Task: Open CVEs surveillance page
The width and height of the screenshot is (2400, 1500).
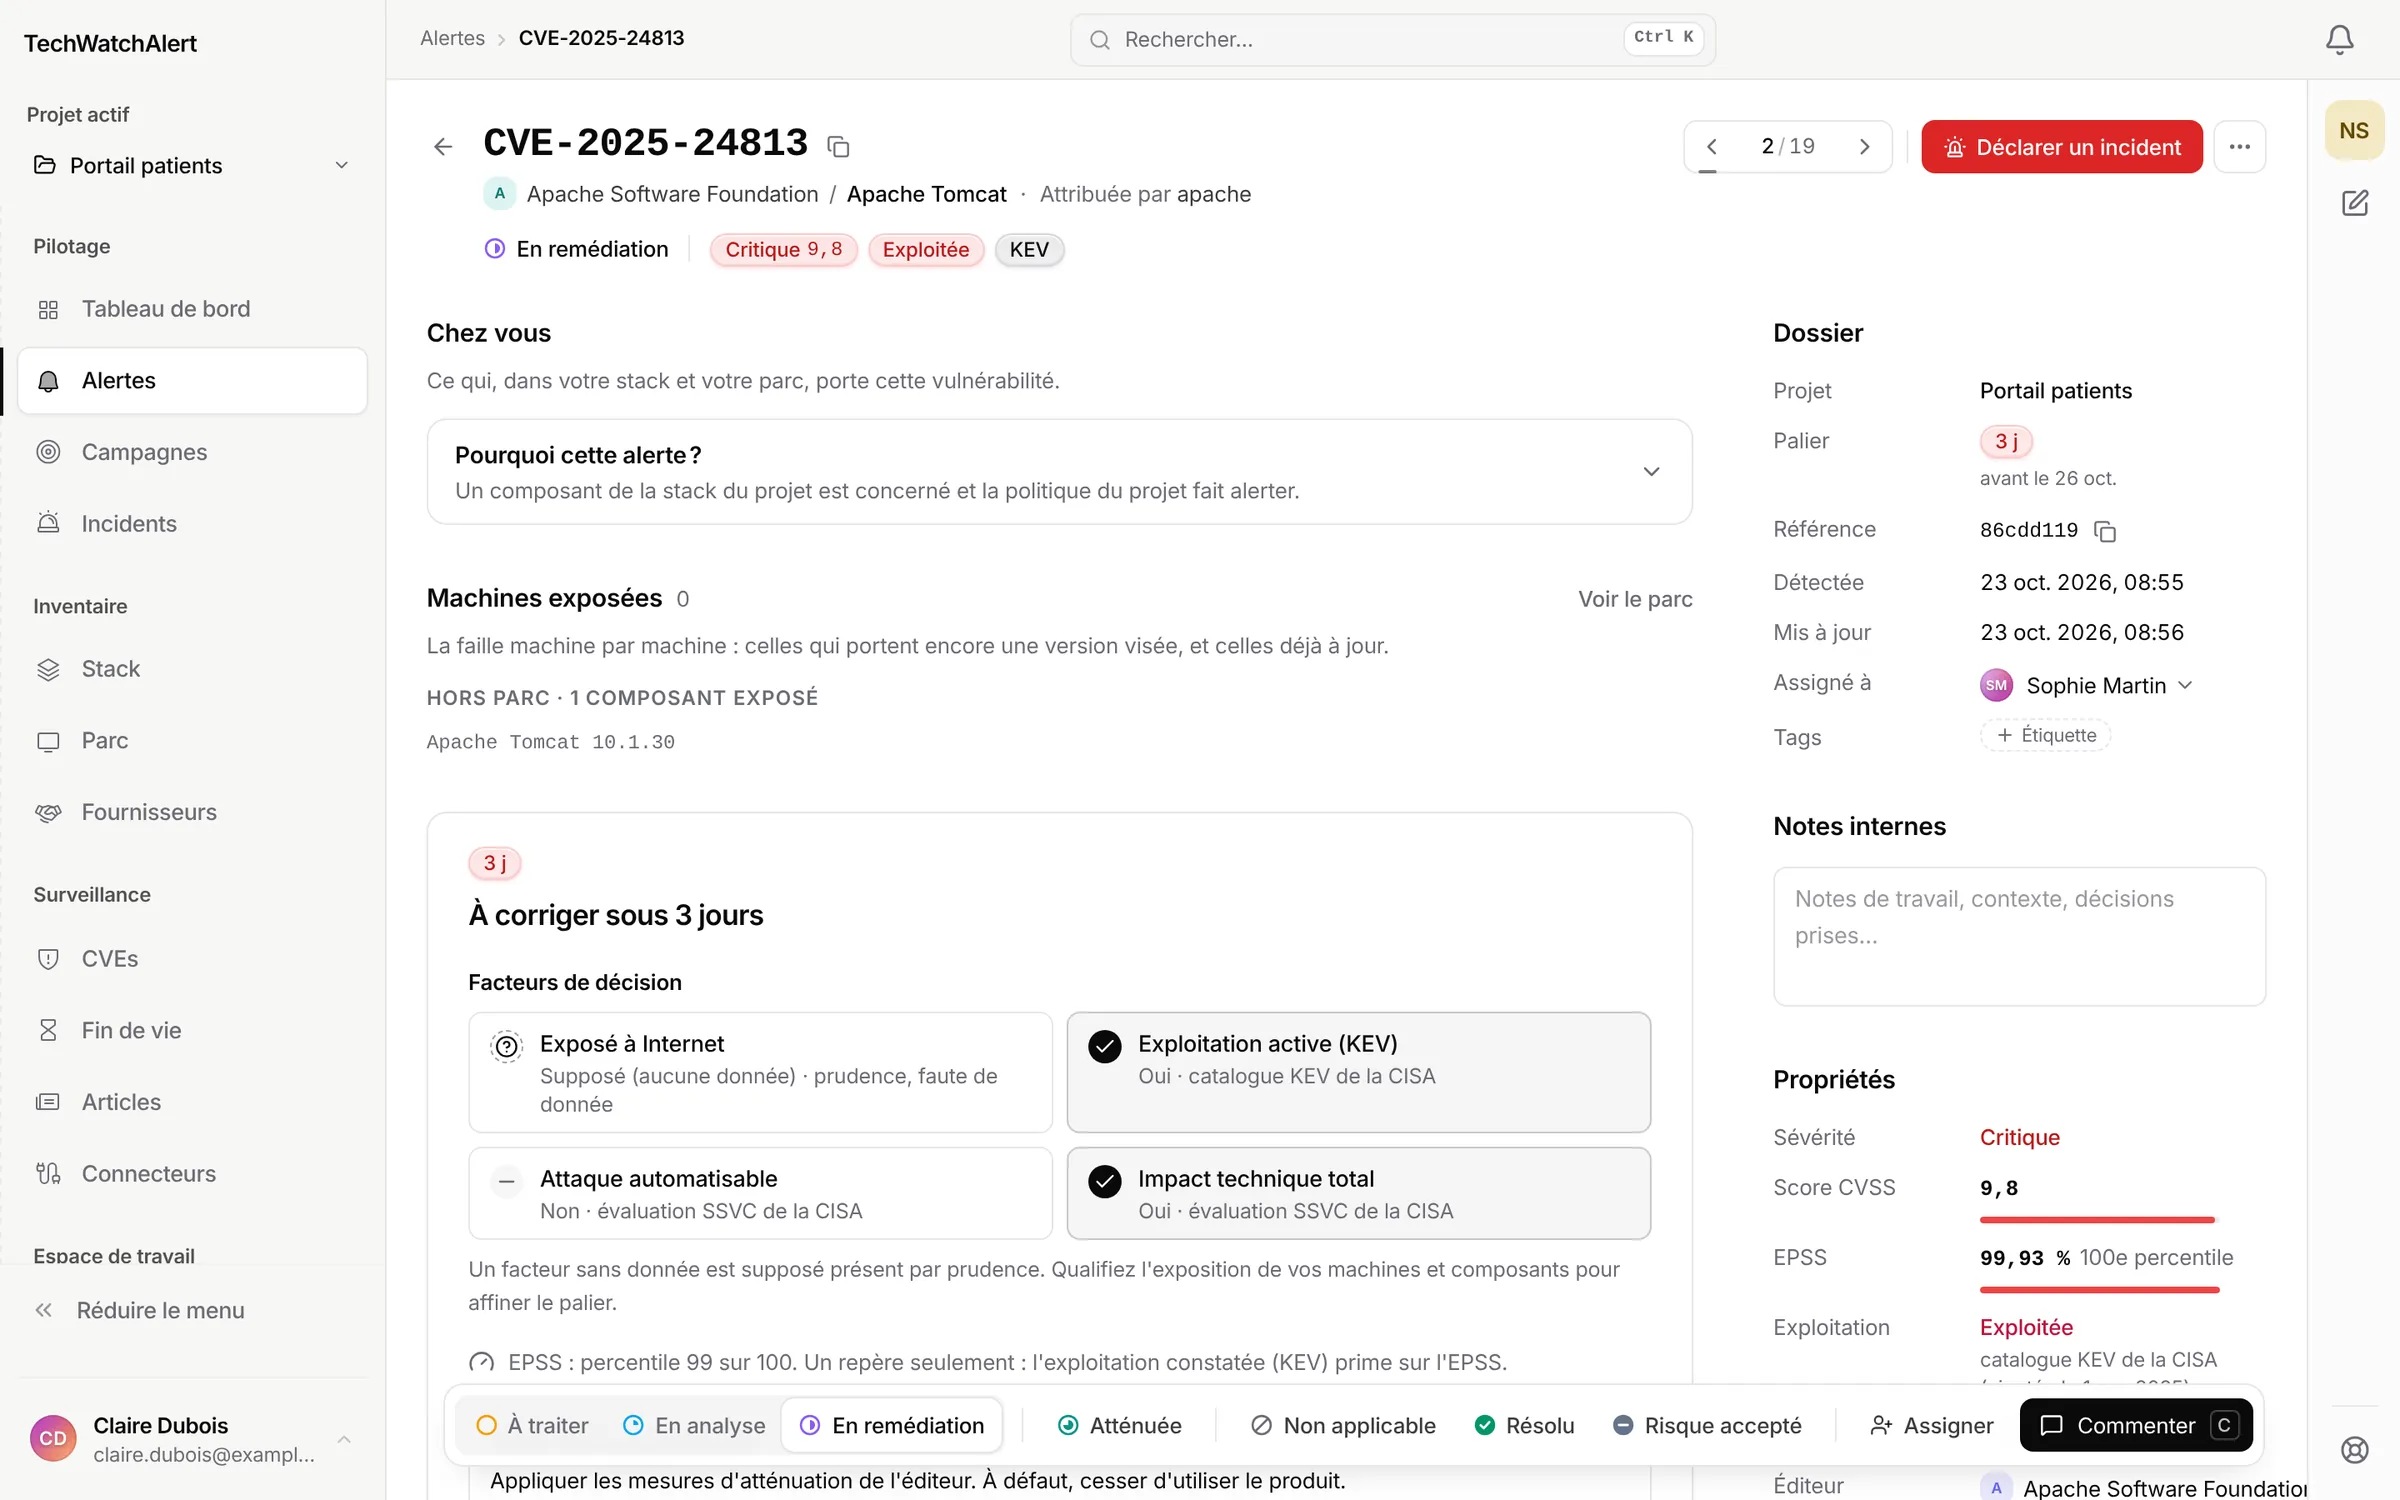Action: 192,959
